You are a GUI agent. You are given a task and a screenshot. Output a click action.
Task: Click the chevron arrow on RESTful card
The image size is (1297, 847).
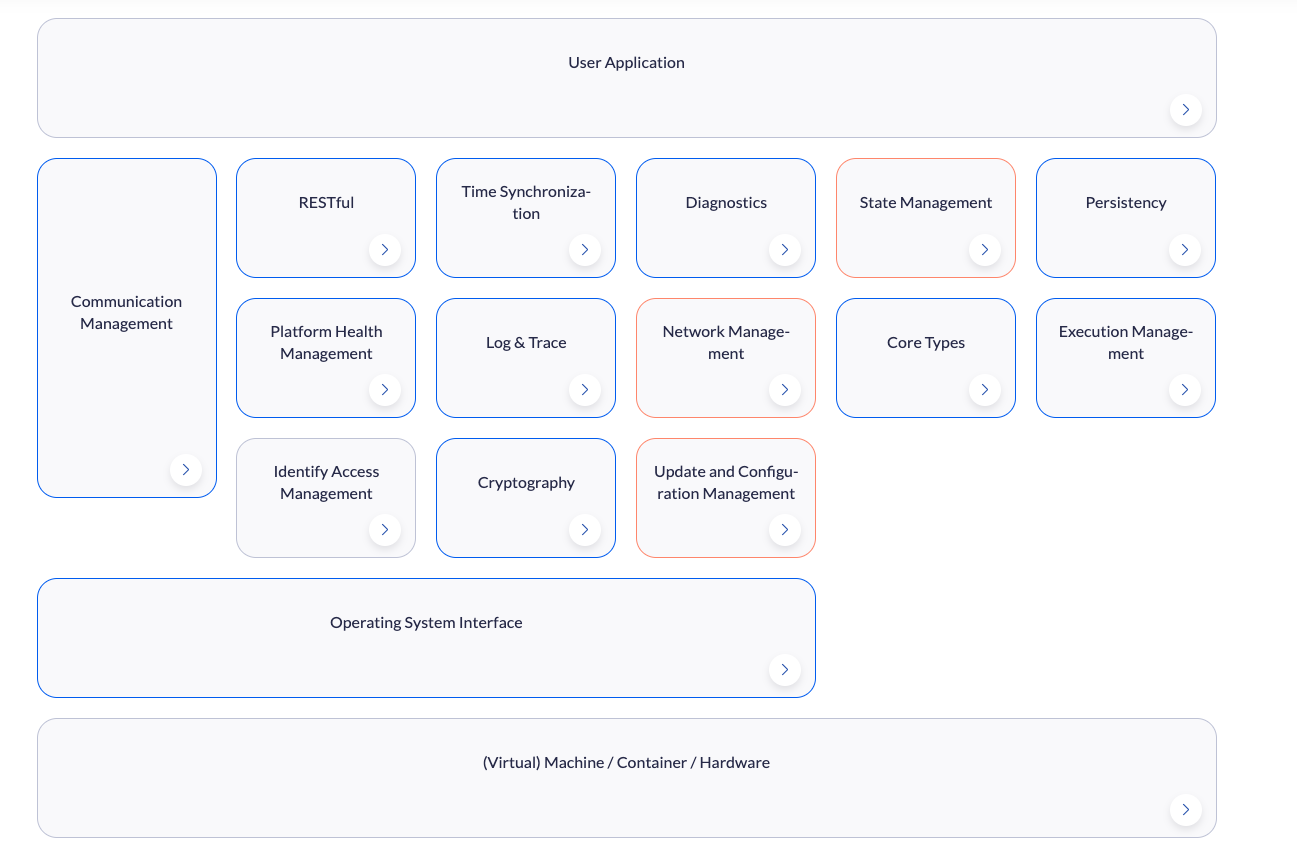pyautogui.click(x=385, y=250)
